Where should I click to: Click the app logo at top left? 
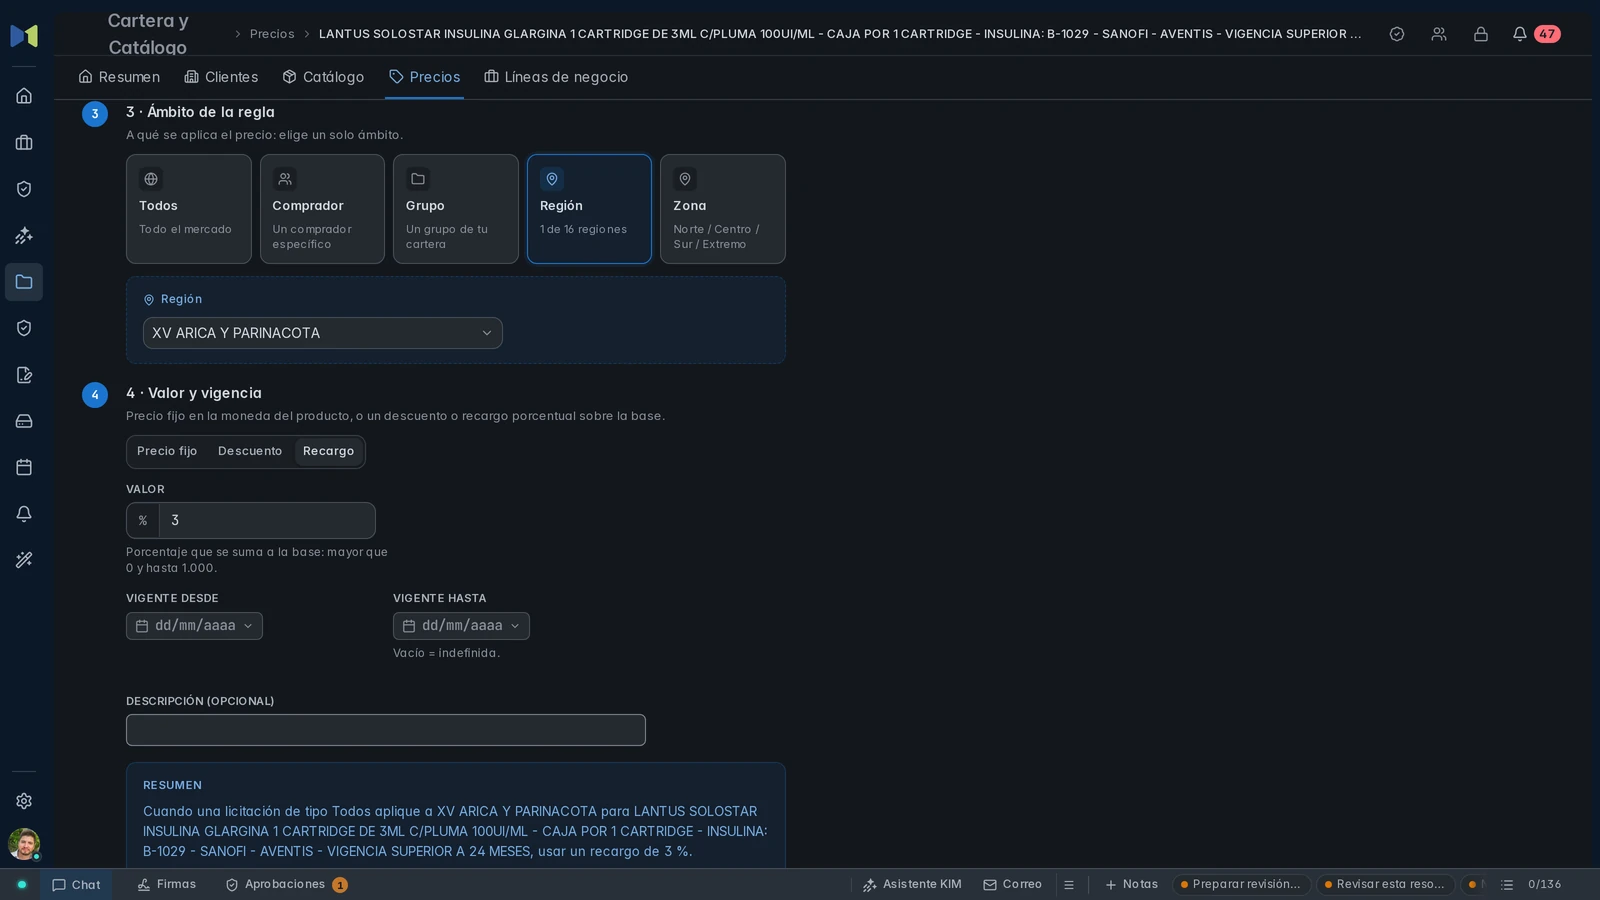(x=24, y=36)
